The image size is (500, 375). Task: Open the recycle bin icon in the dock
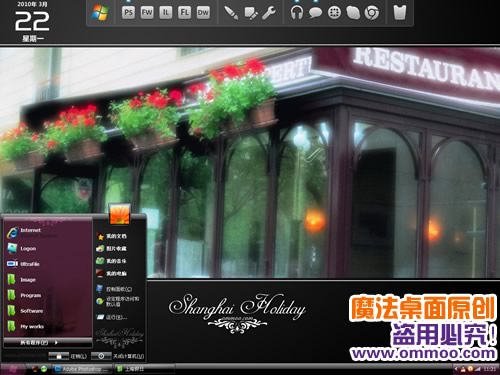pyautogui.click(x=400, y=13)
